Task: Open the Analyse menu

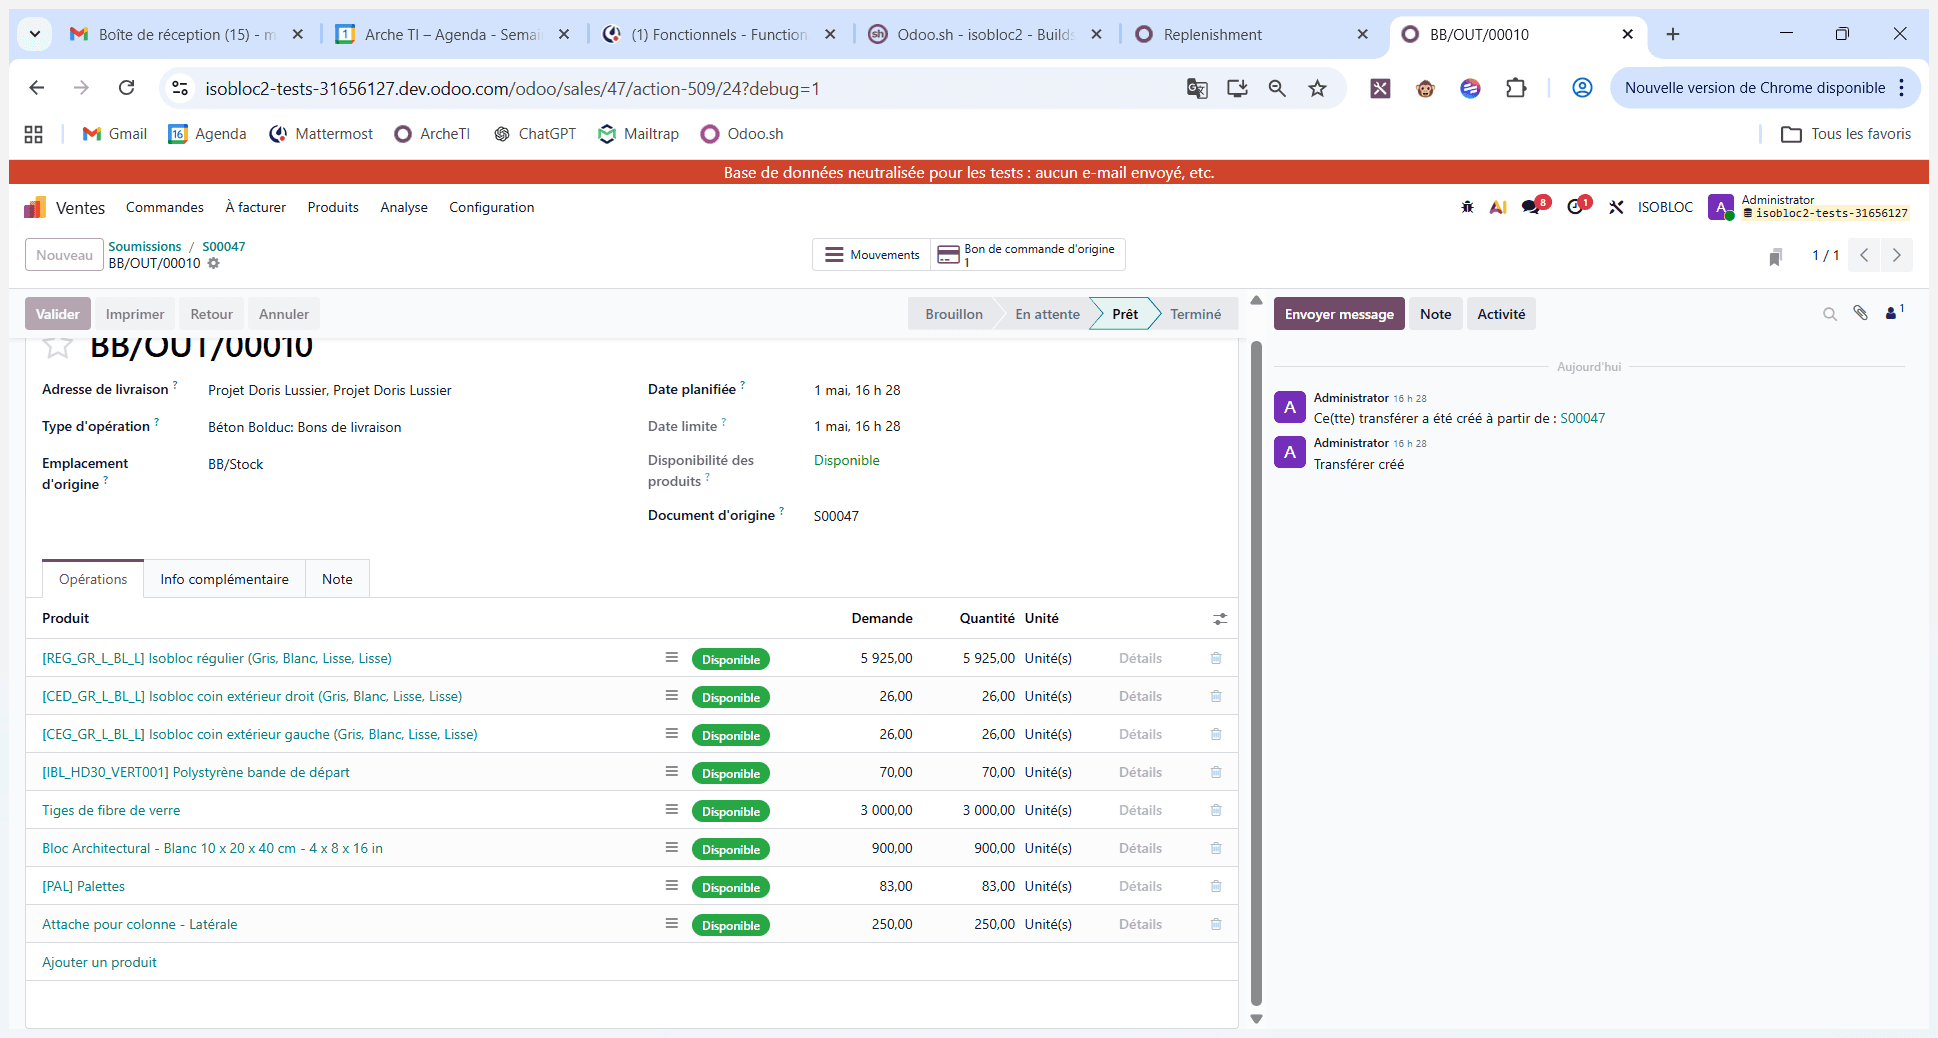Action: pos(404,207)
